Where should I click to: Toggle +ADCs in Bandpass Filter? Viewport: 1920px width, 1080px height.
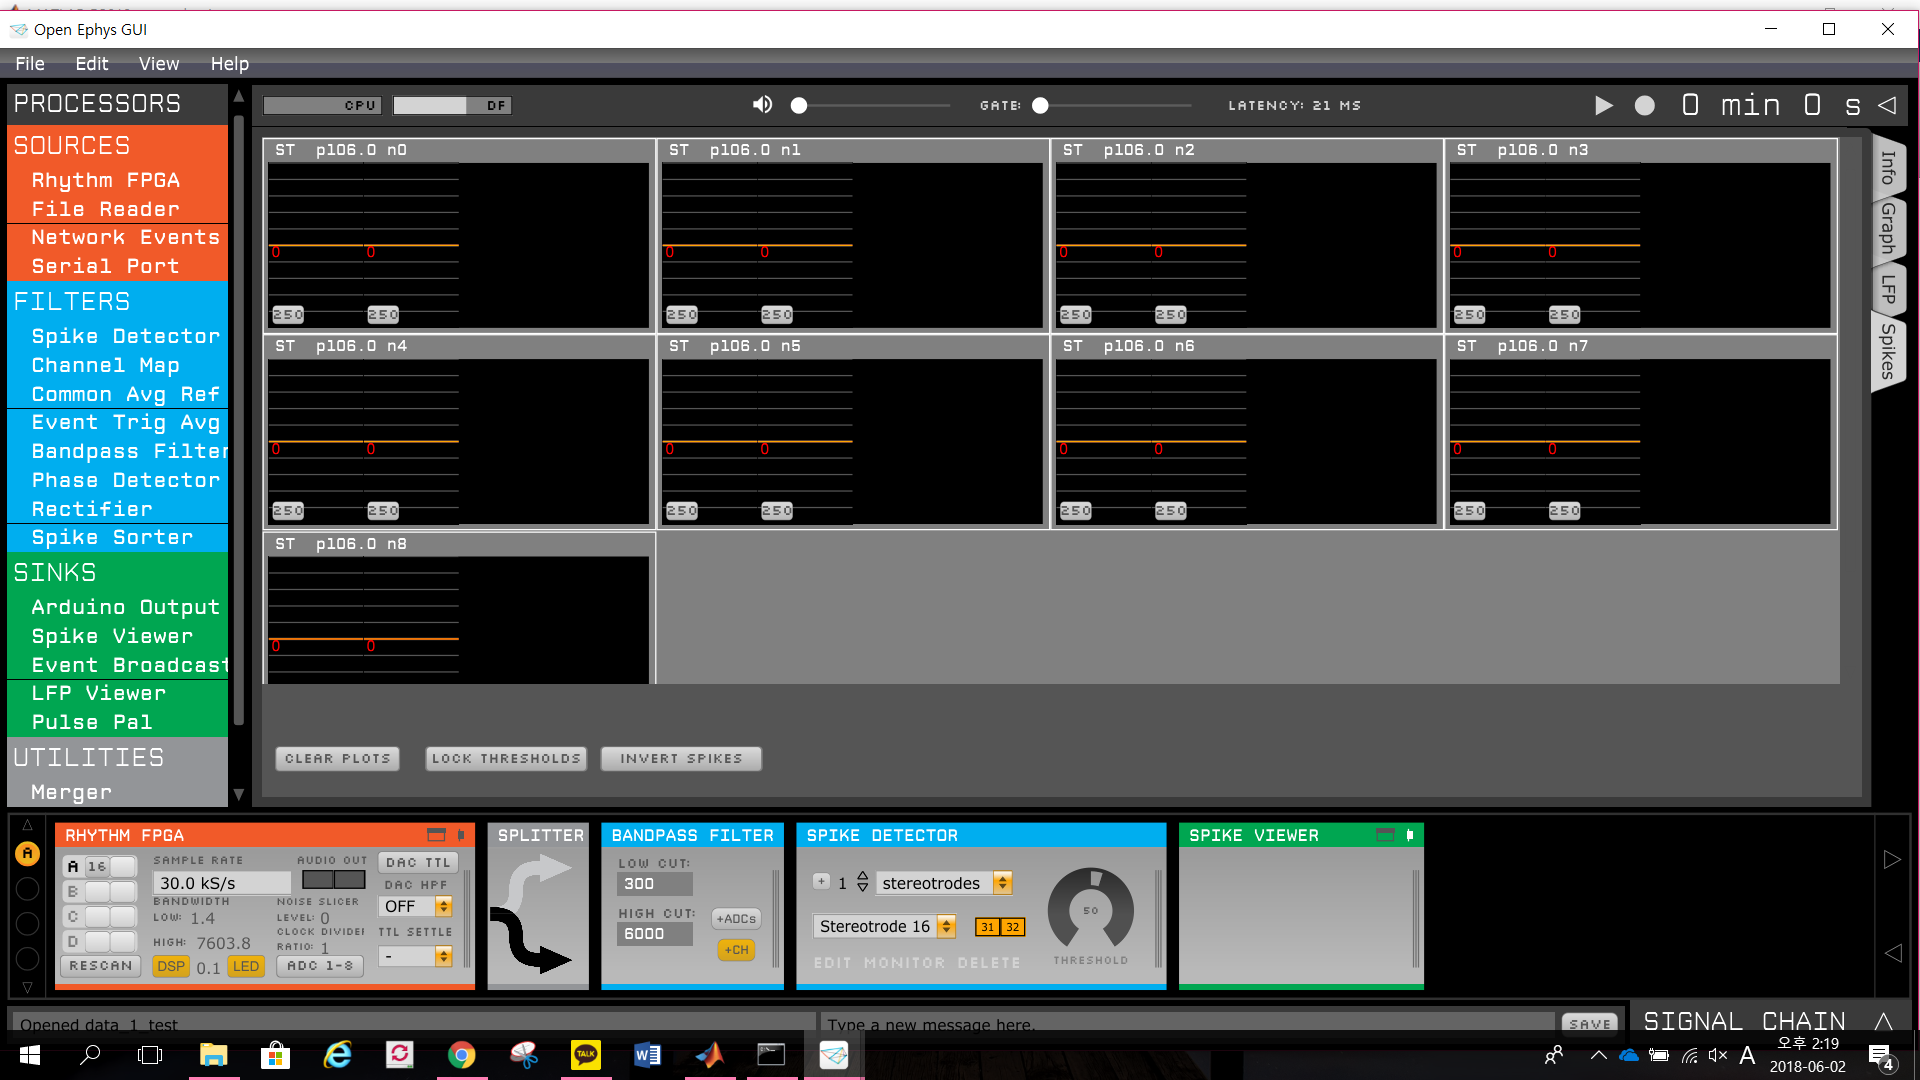click(736, 919)
